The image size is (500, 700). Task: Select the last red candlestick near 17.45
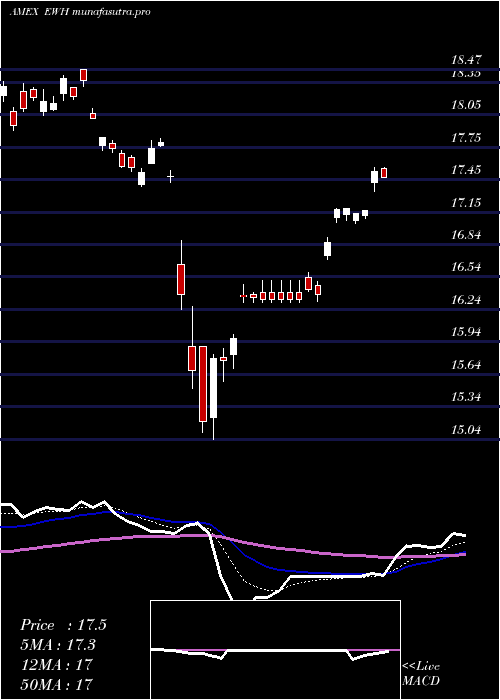point(384,173)
